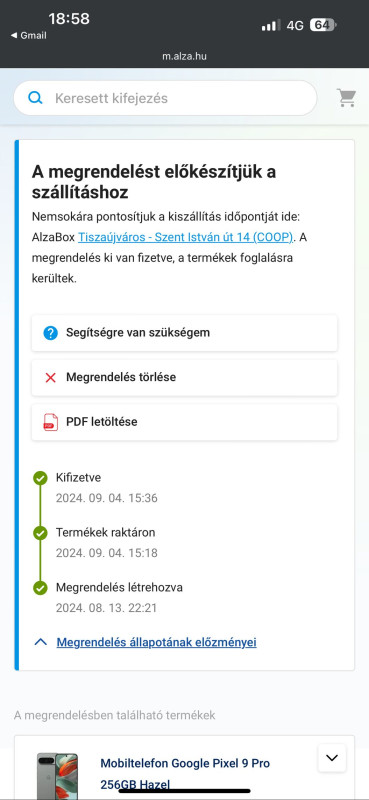Screen dimensions: 369x800
Task: Tap the Megrendelés létrehozva green checkmark
Action: pos(40,588)
